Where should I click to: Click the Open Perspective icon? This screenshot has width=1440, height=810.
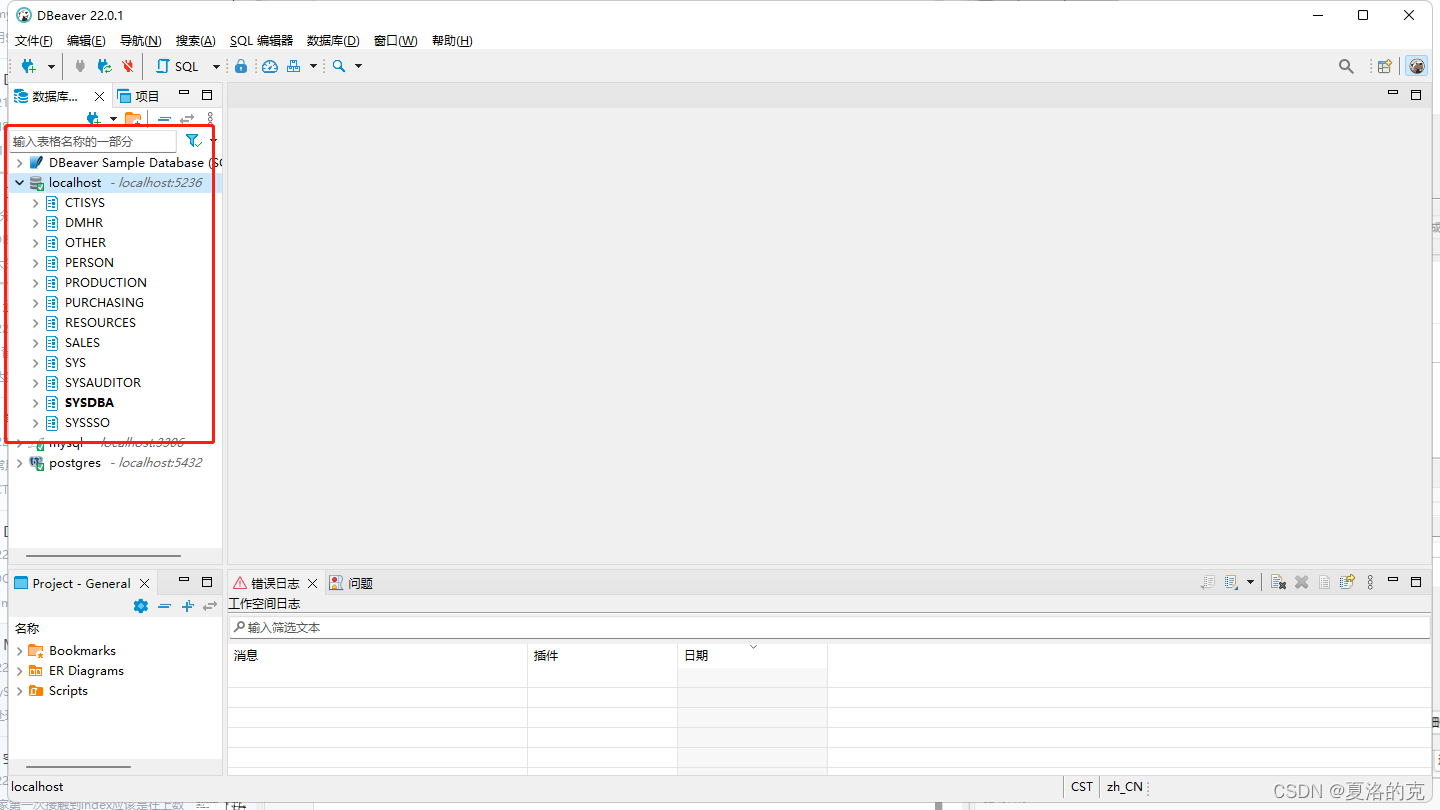tap(1384, 66)
